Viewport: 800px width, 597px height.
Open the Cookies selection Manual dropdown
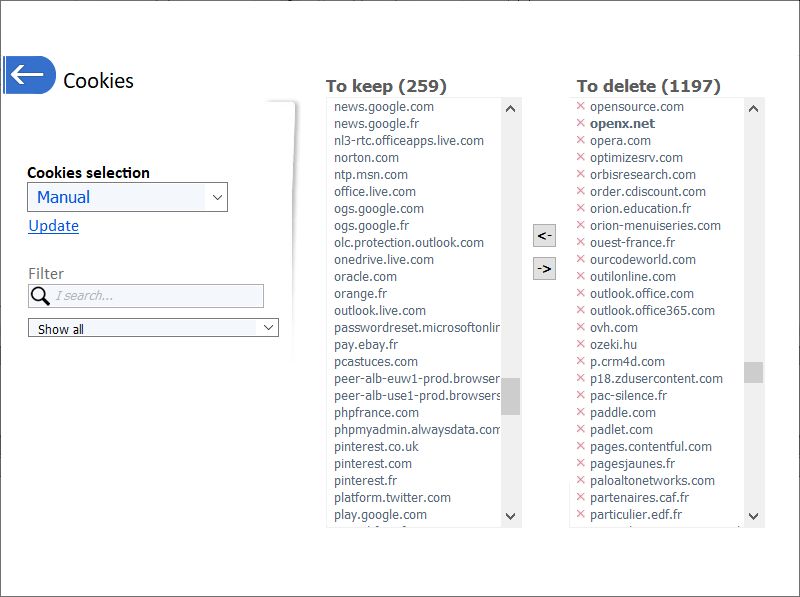tap(127, 197)
